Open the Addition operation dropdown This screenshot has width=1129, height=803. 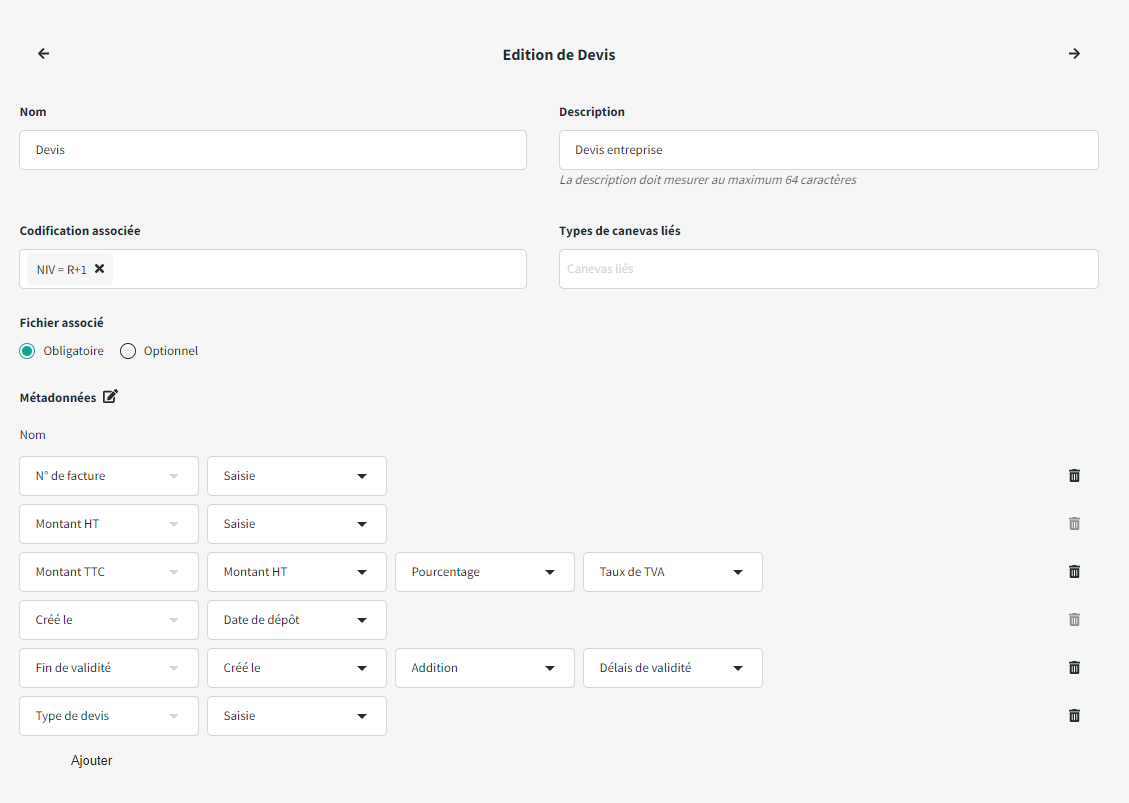(484, 668)
